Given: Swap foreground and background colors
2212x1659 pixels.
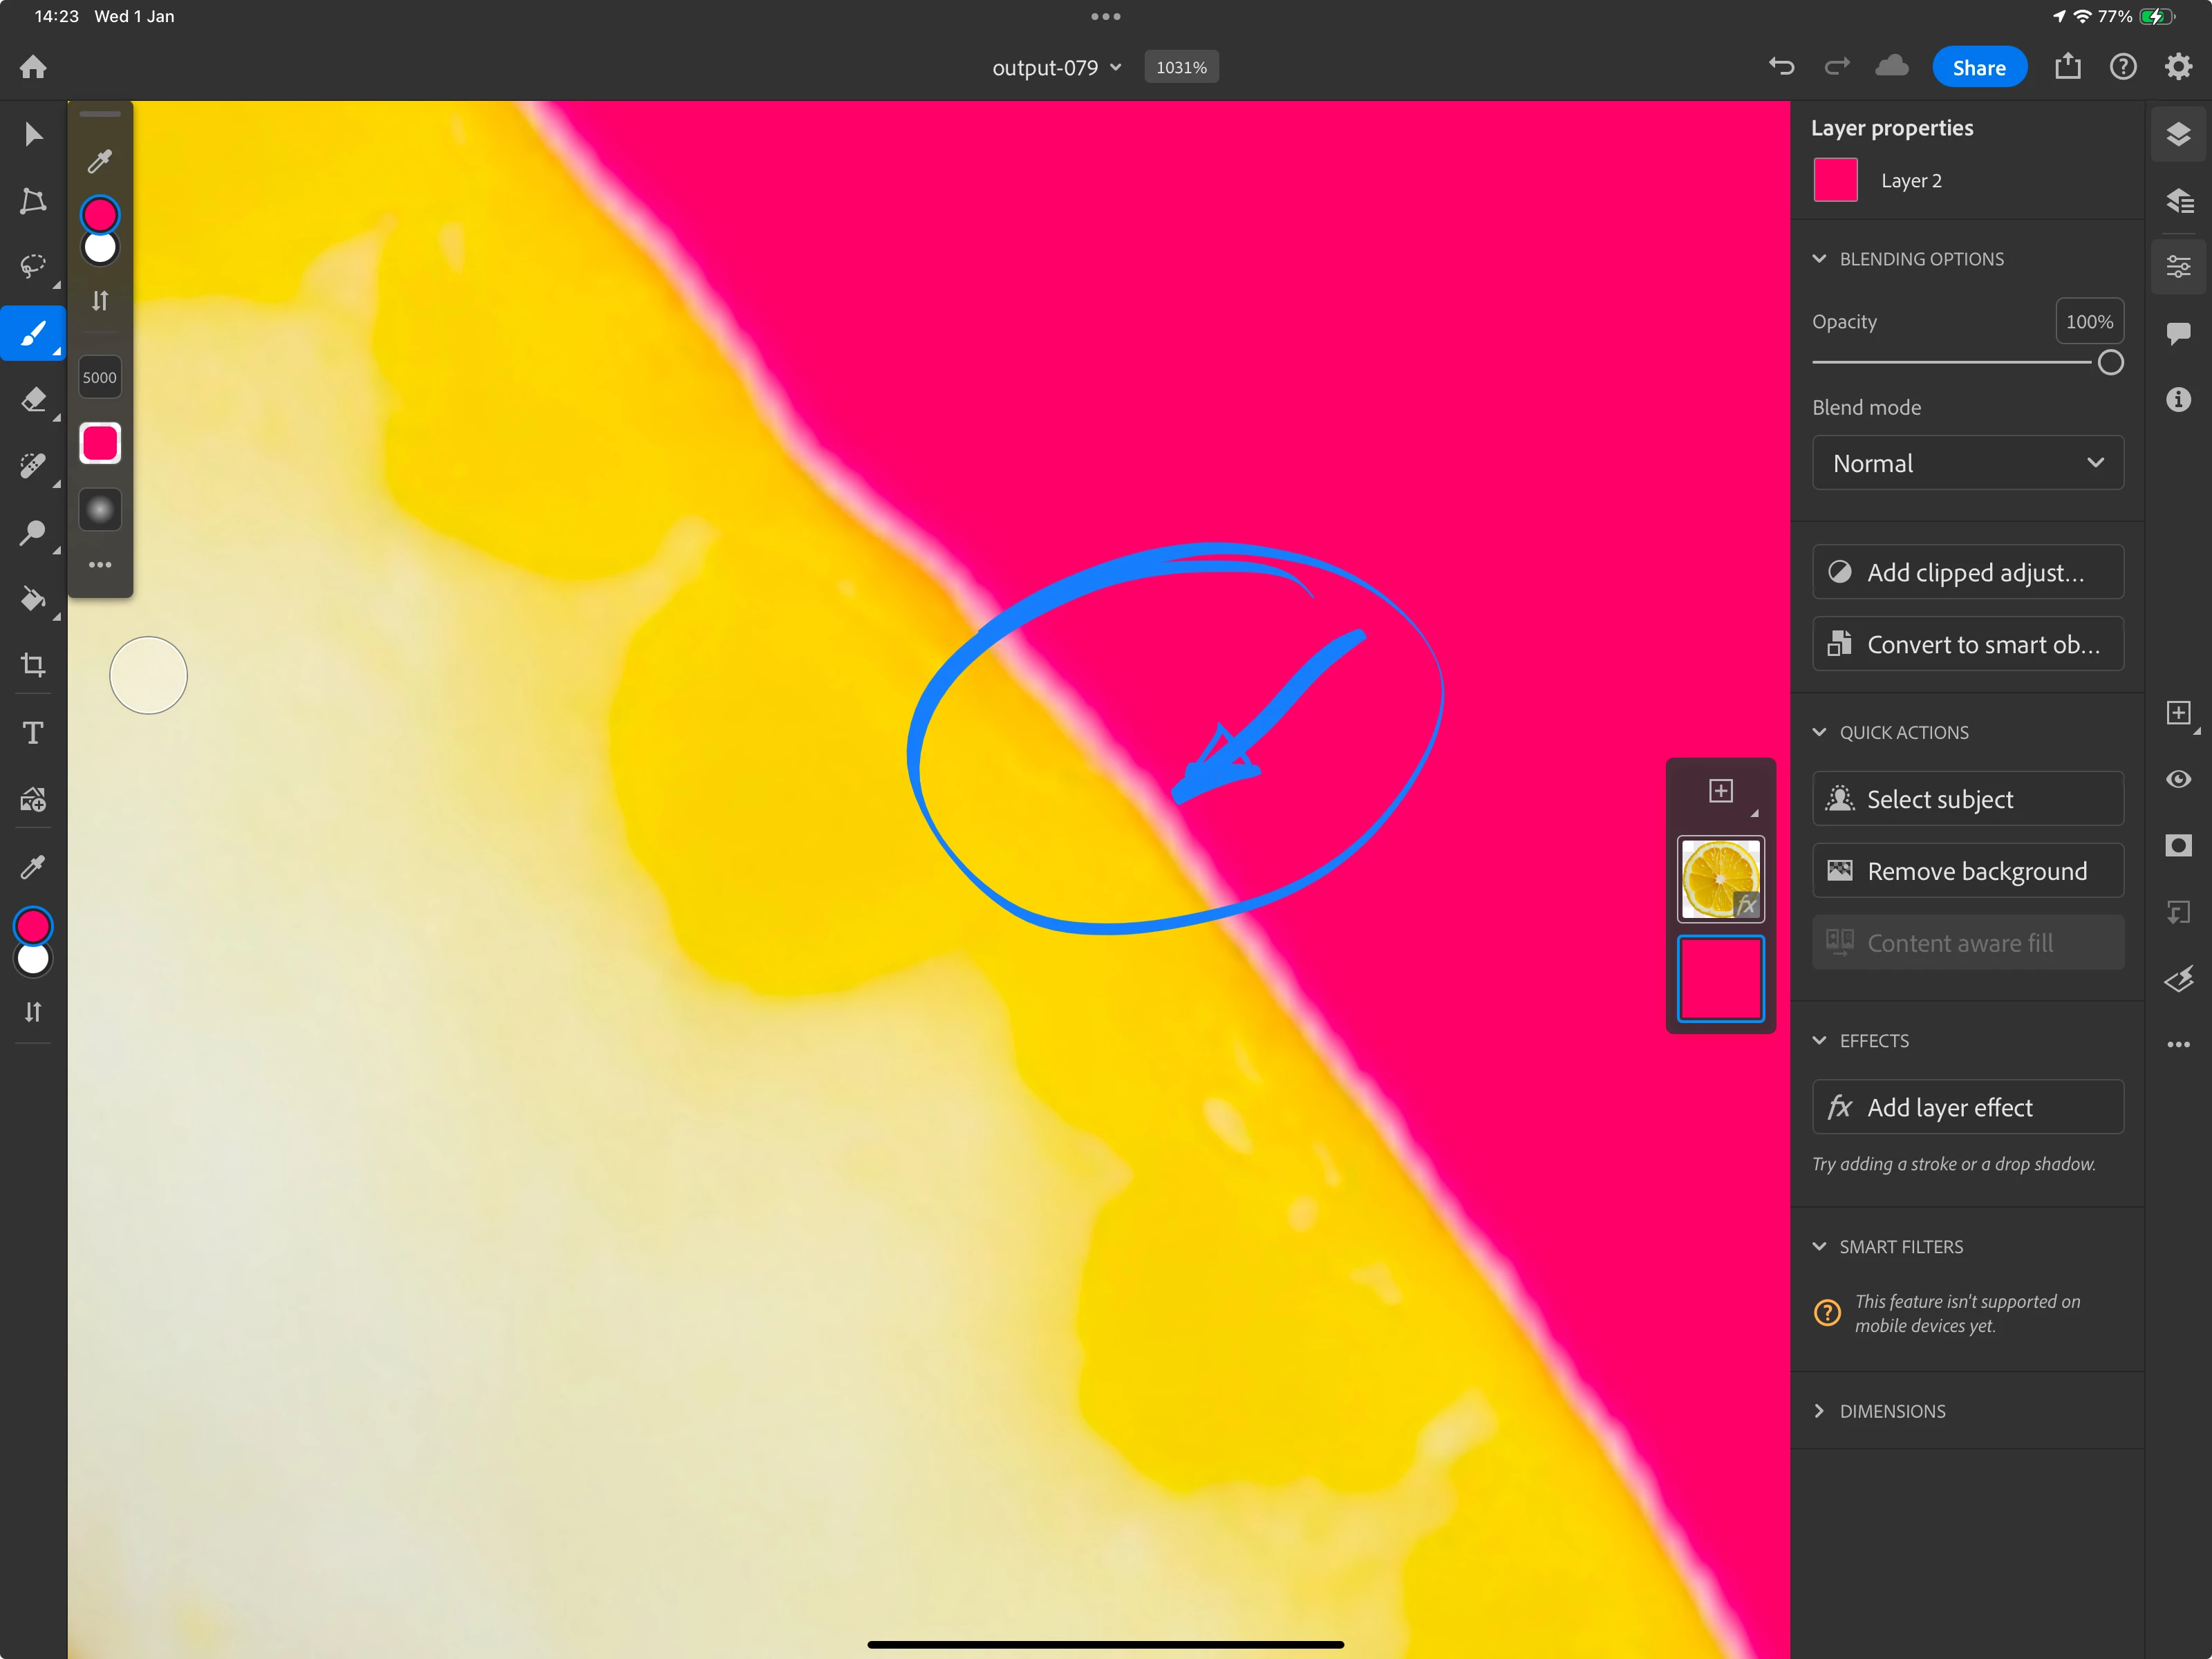Looking at the screenshot, I should (33, 1012).
